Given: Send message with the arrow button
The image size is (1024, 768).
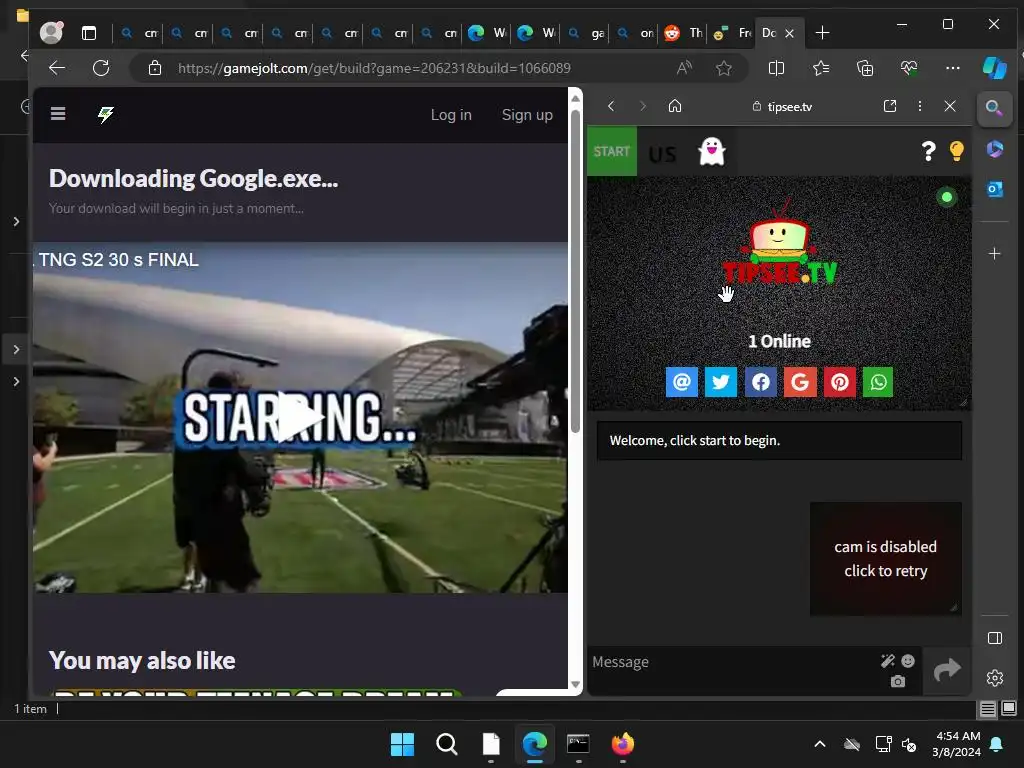Looking at the screenshot, I should click(947, 669).
